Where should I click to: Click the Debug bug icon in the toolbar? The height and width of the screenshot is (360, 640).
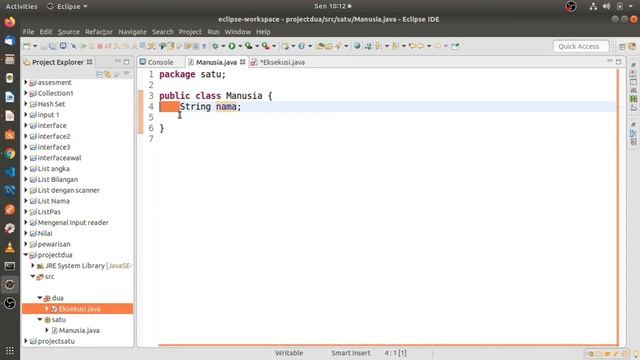pos(215,46)
